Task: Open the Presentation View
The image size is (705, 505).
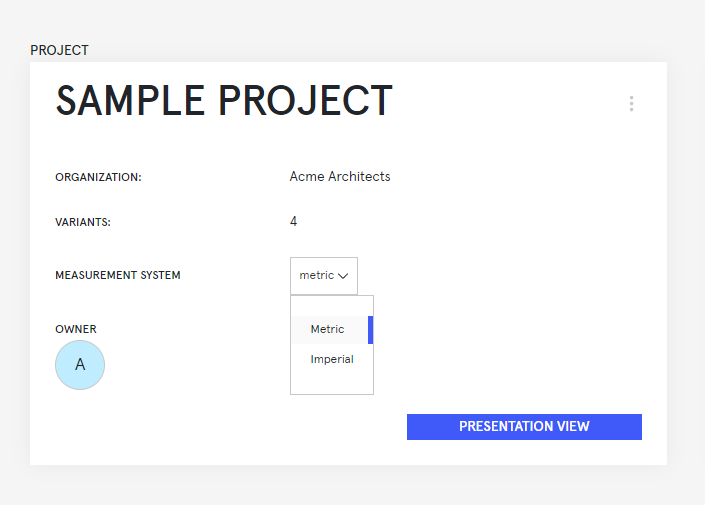Action: point(524,427)
